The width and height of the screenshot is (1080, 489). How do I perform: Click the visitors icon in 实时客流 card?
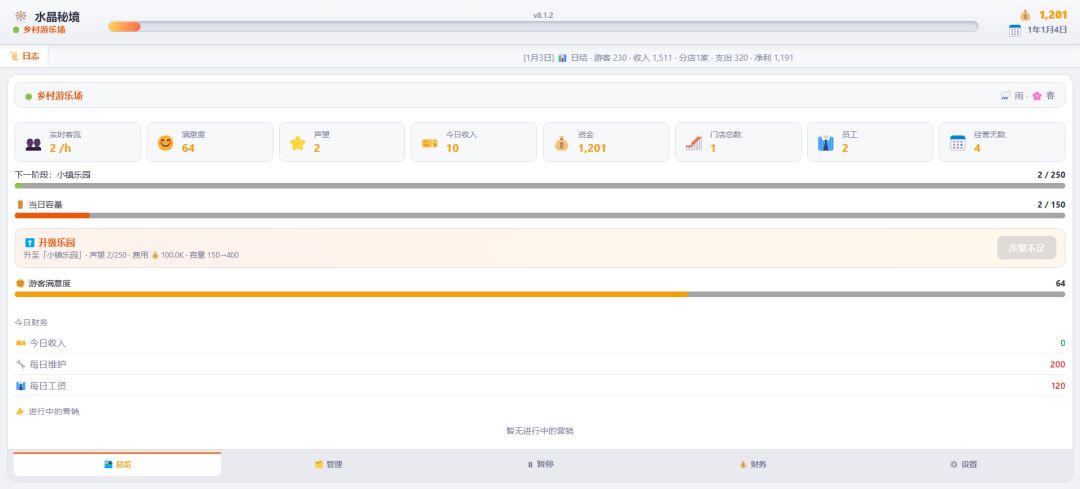pos(34,143)
